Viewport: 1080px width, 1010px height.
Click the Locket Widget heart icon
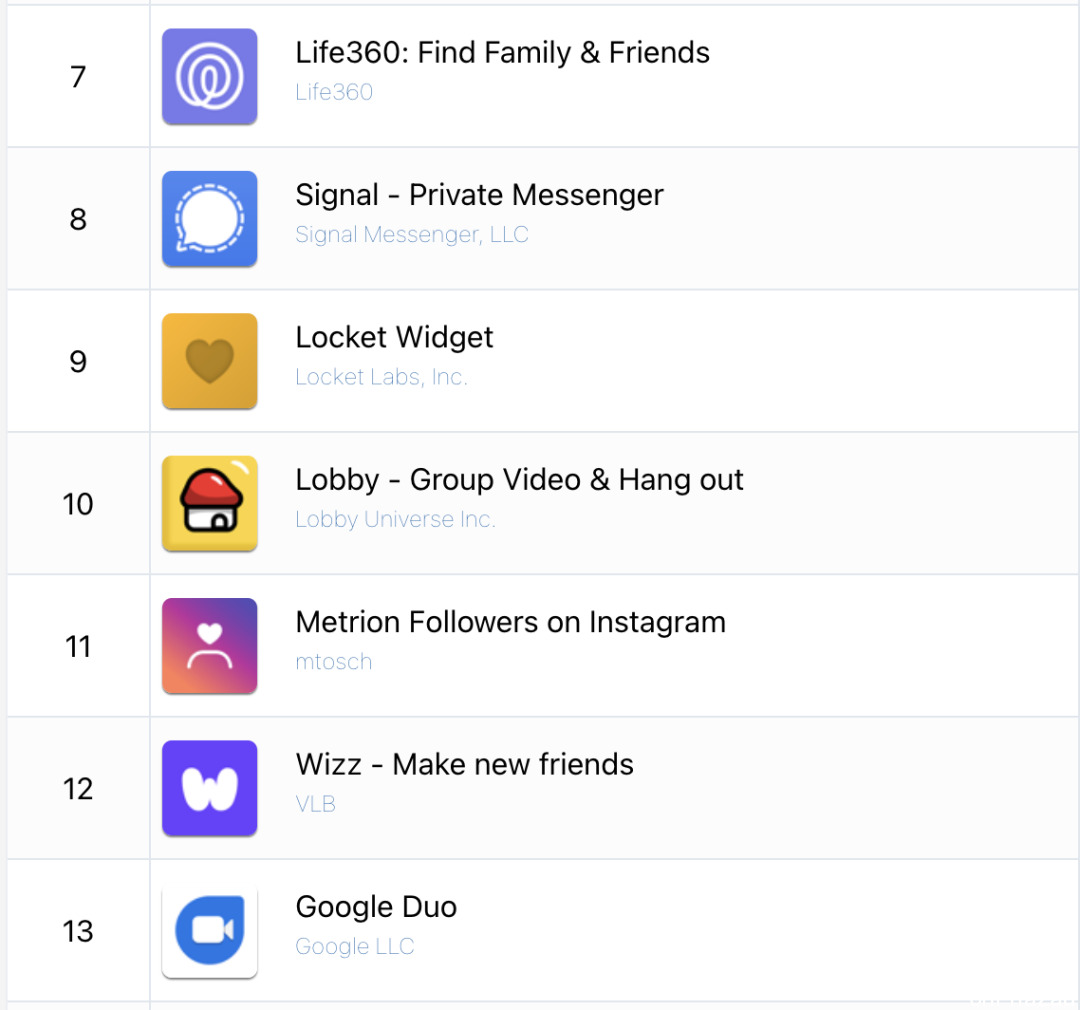coord(209,361)
